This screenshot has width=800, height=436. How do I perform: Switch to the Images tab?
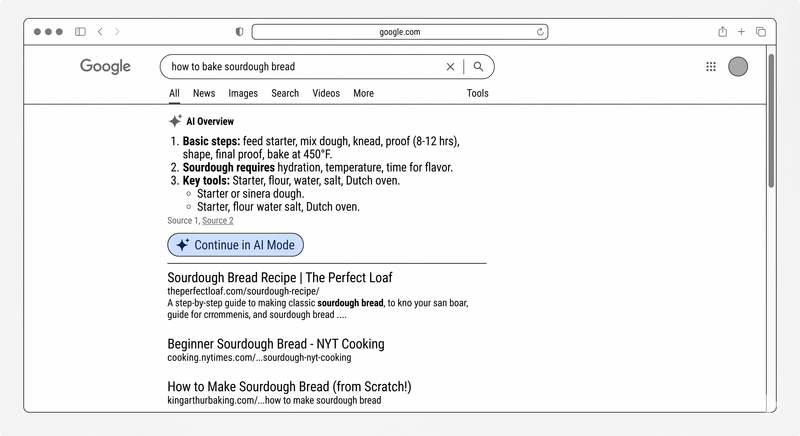coord(242,93)
